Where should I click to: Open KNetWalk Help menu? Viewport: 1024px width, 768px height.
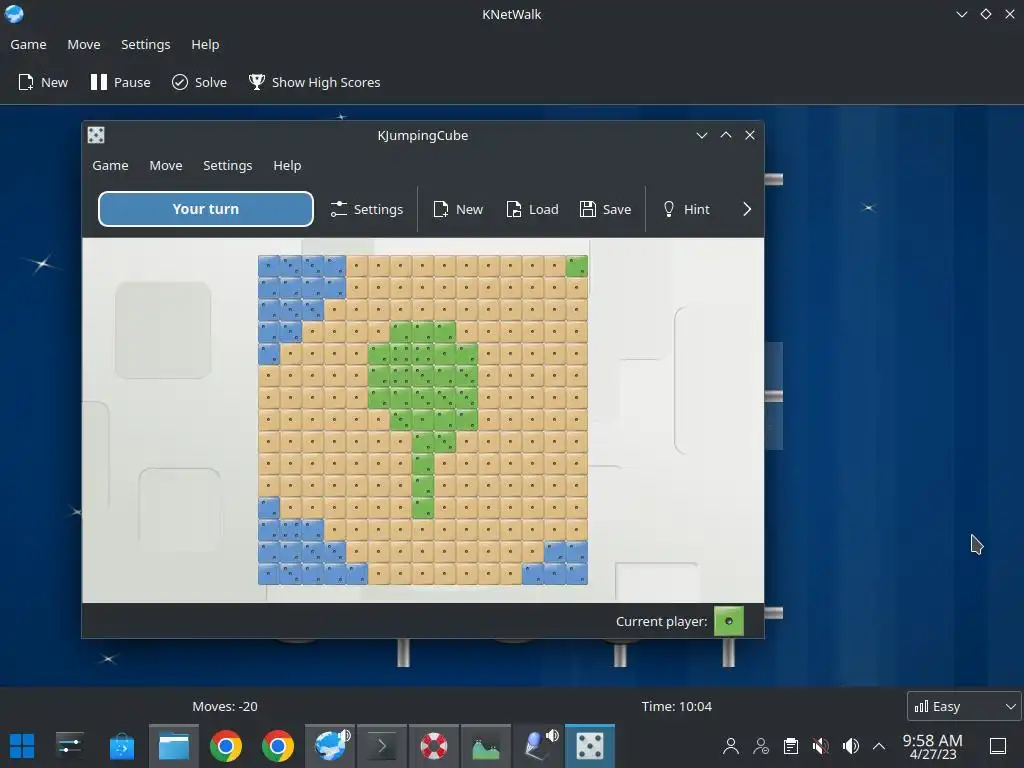pyautogui.click(x=205, y=44)
